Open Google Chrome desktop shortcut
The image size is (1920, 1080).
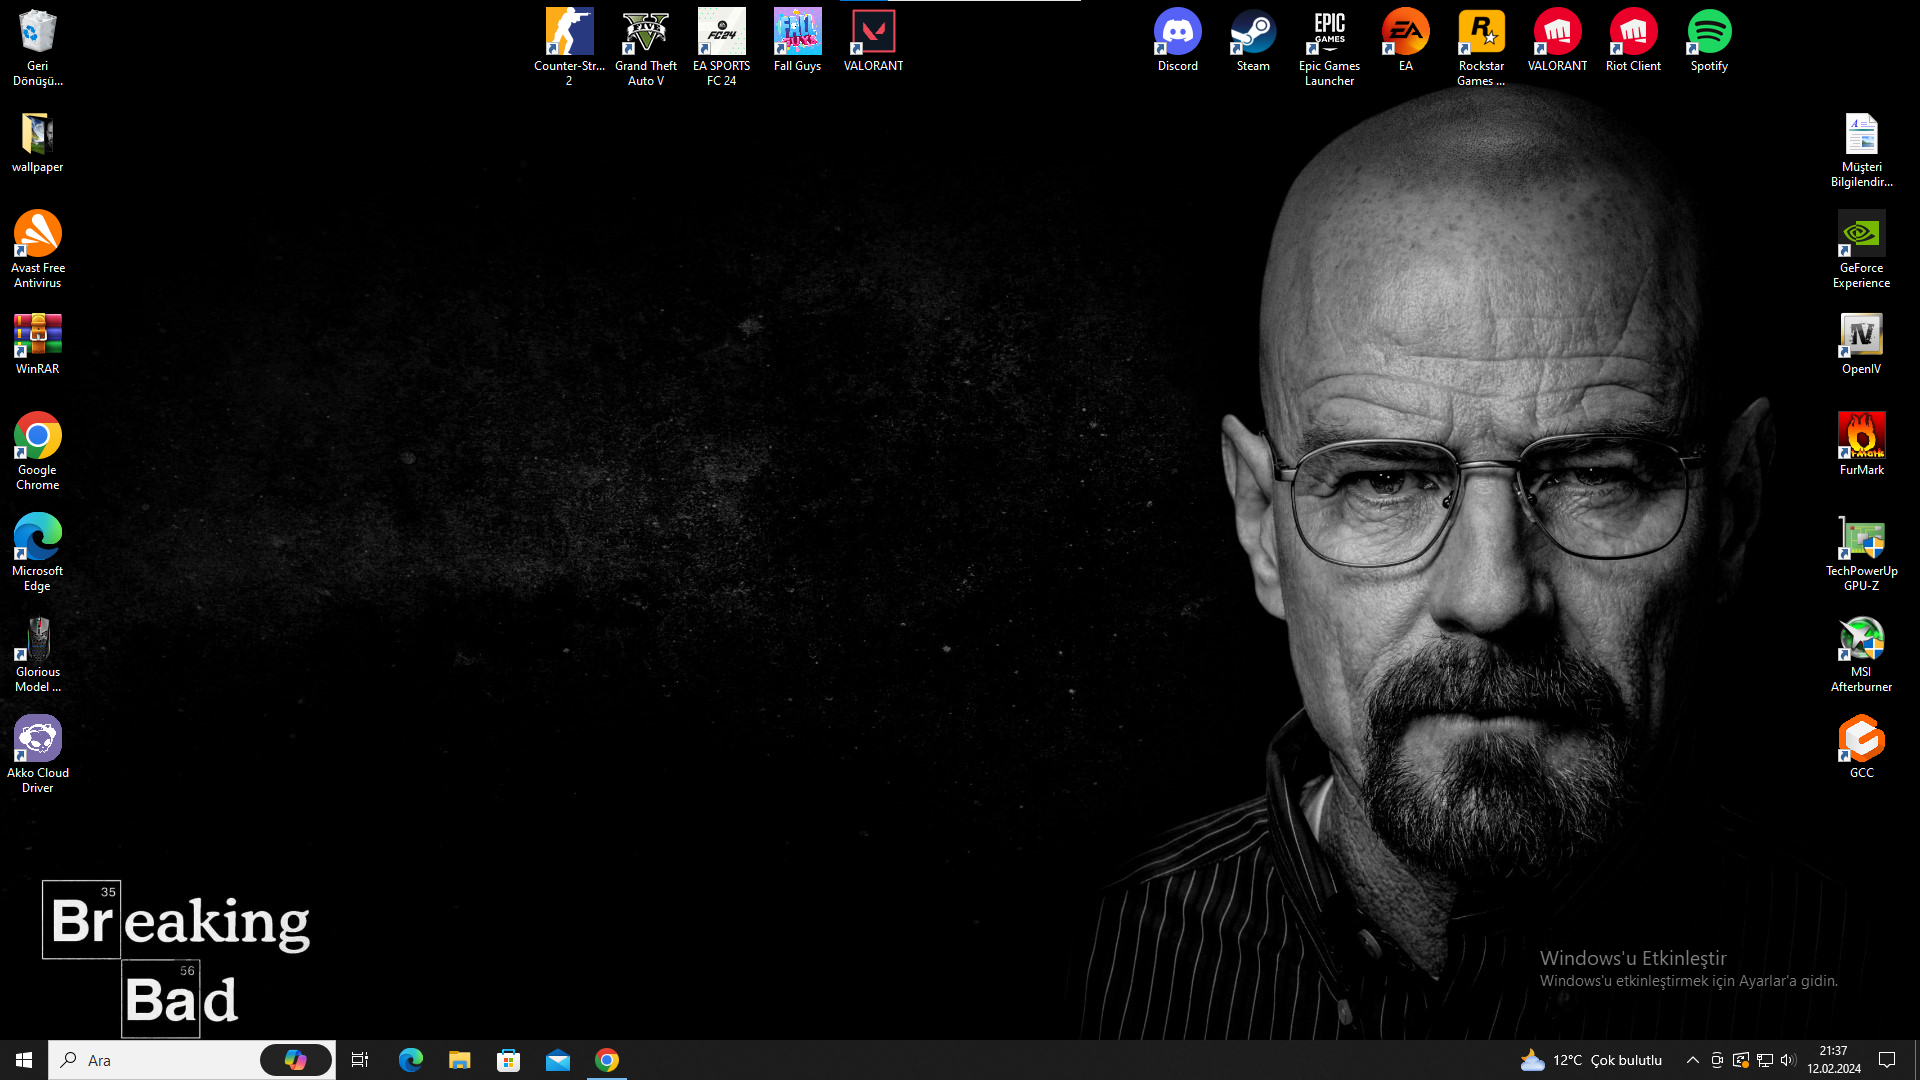[37, 451]
